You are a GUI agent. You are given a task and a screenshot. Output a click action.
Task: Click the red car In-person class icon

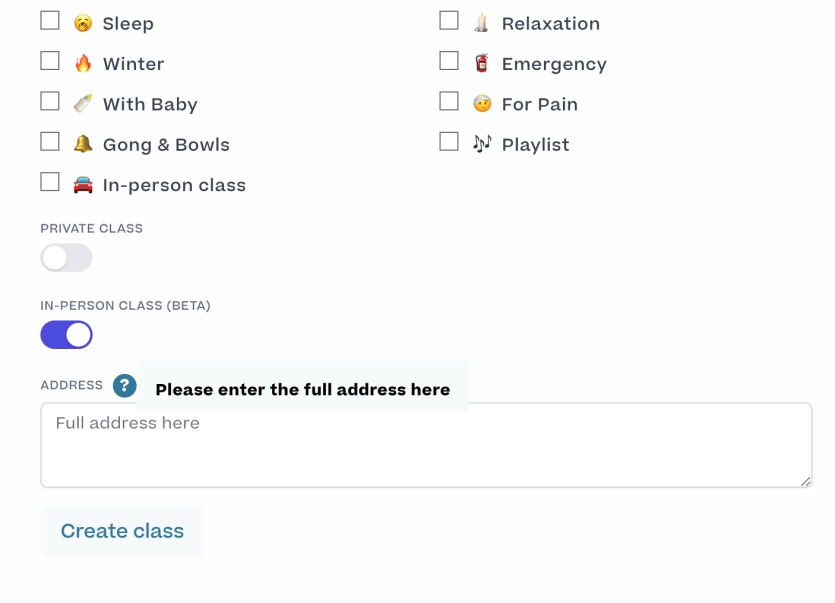click(x=83, y=185)
